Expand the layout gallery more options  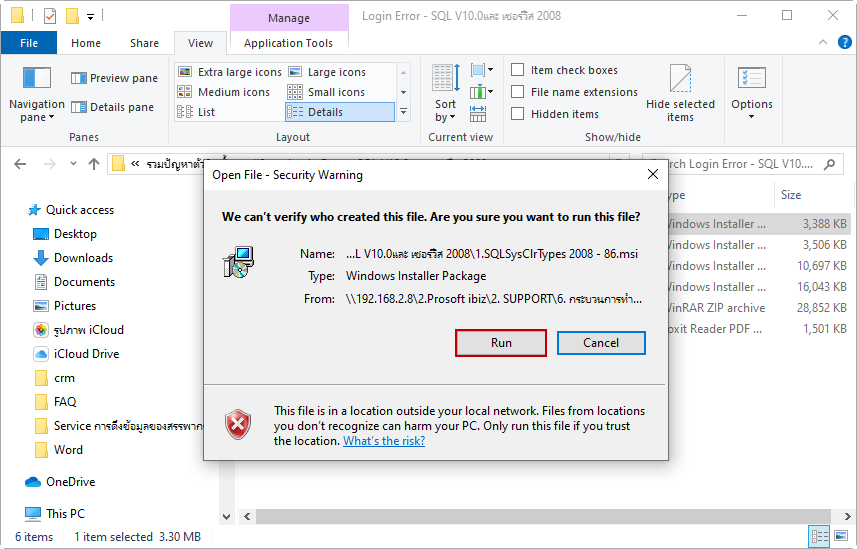click(x=403, y=112)
